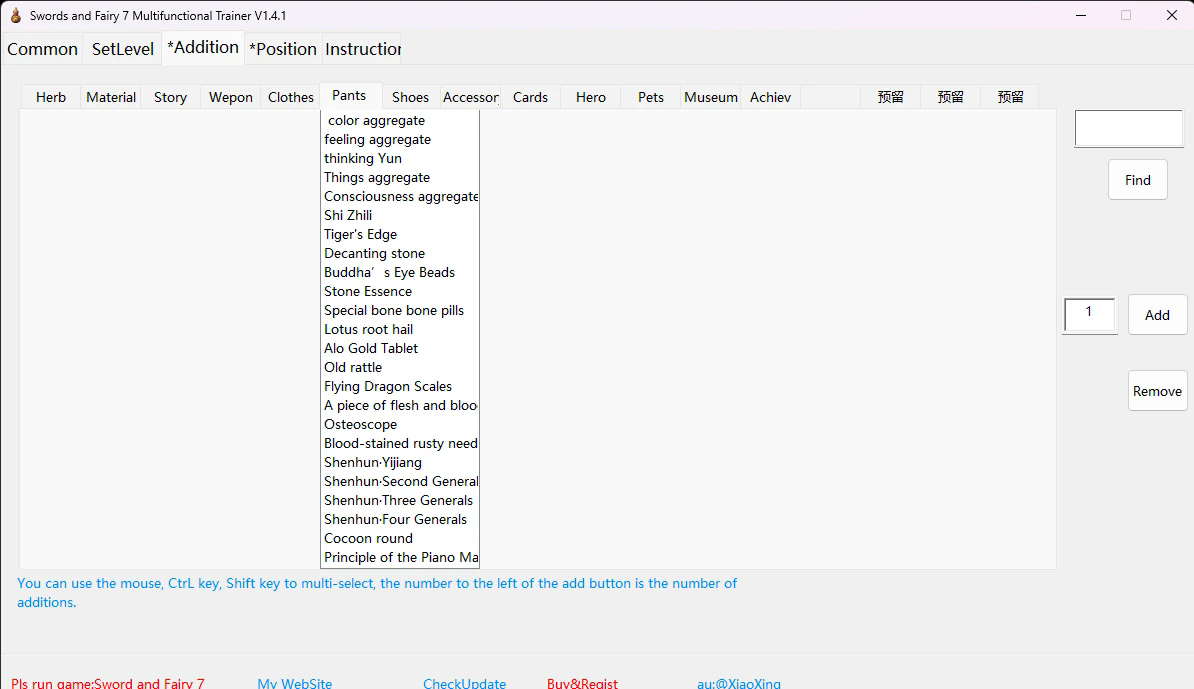Select the *Addition tab
The image size is (1194, 689).
[203, 47]
